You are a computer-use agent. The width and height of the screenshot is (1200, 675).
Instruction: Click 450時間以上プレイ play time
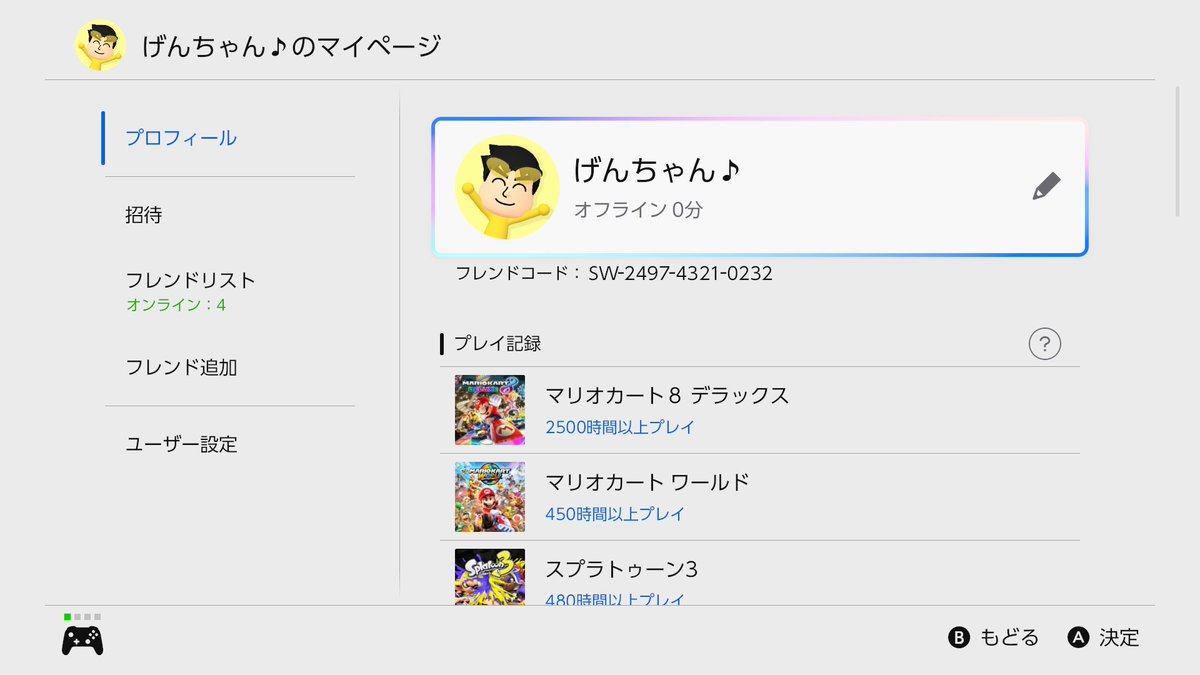pyautogui.click(x=615, y=514)
